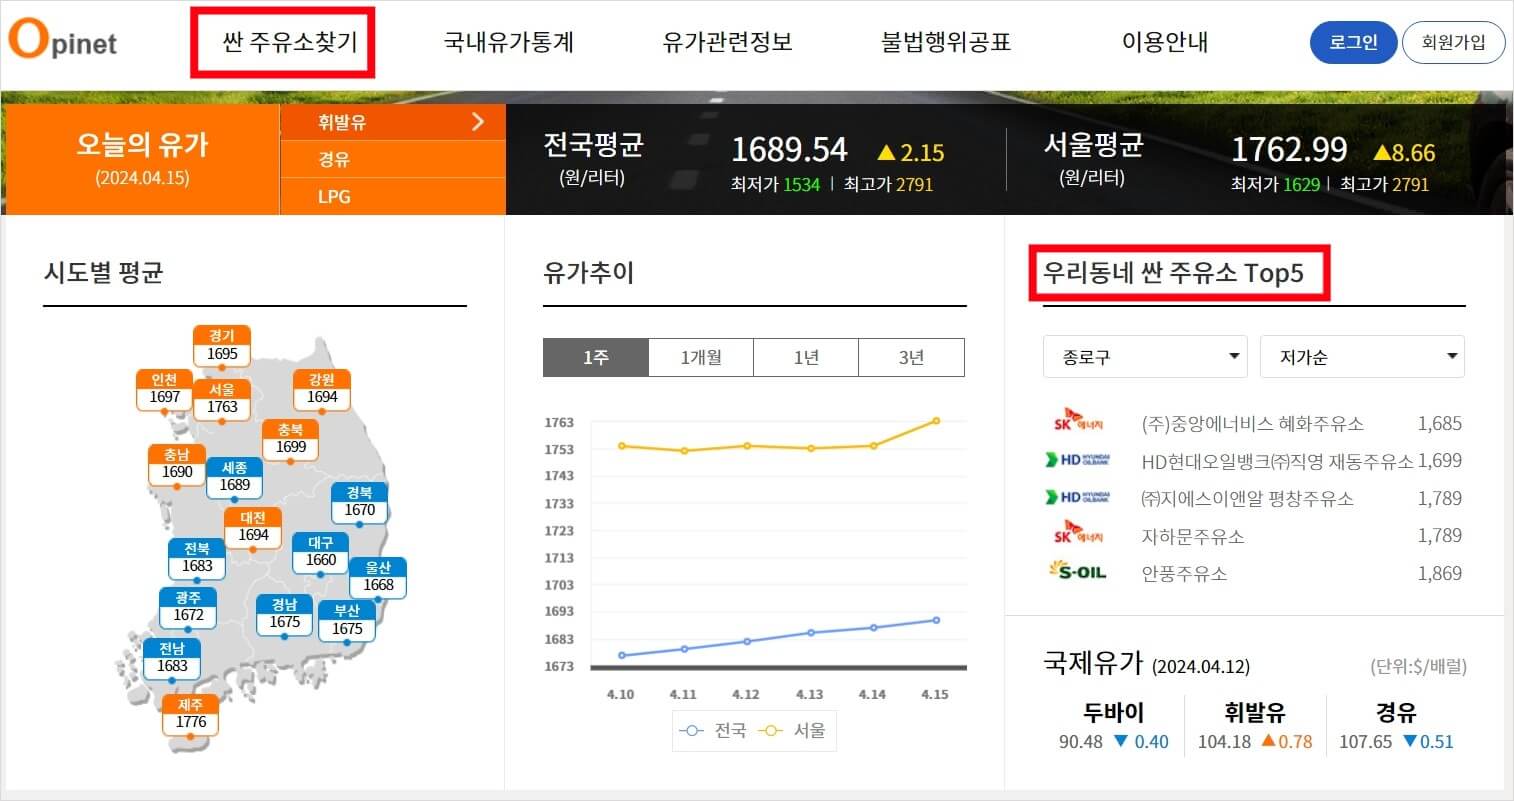
Task: Click the SK에너지 icon beside 혜화주유소
Action: [1078, 423]
